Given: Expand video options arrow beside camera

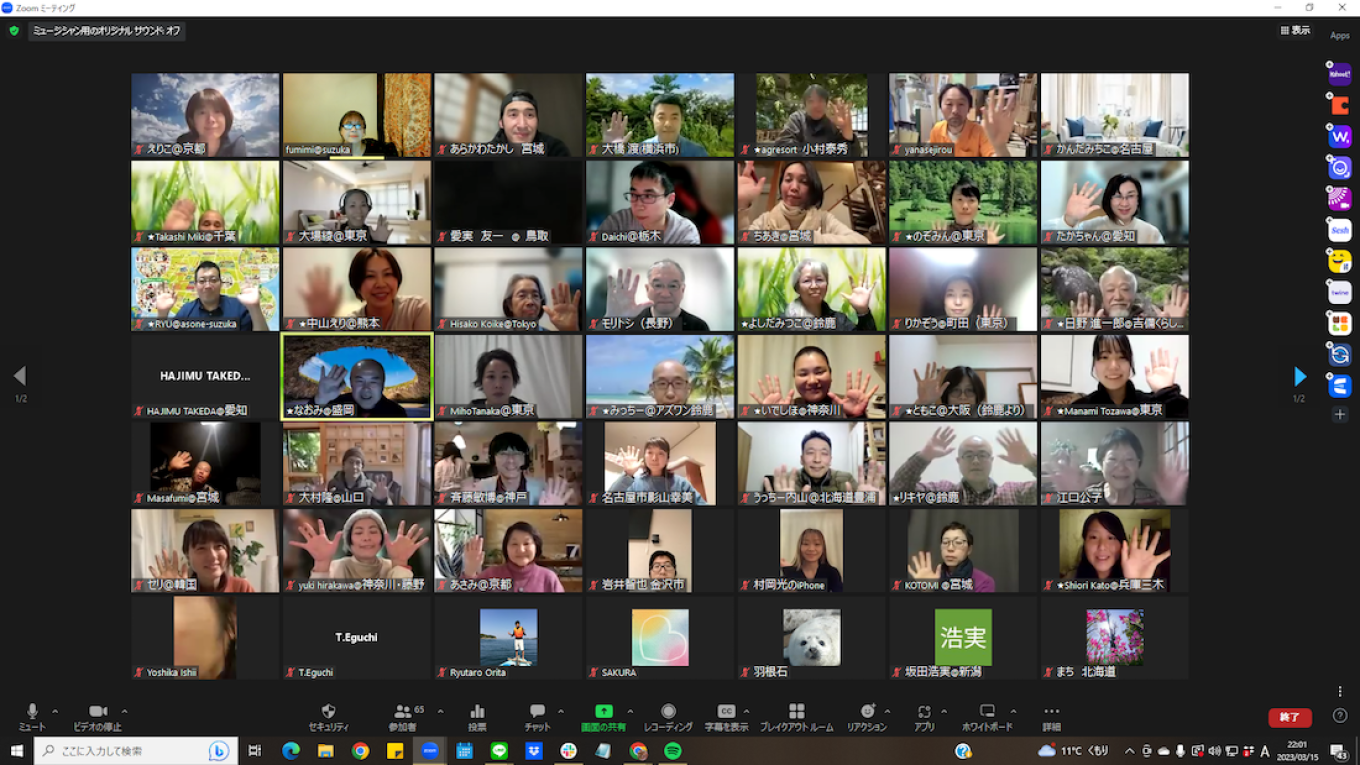Looking at the screenshot, I should click(124, 712).
